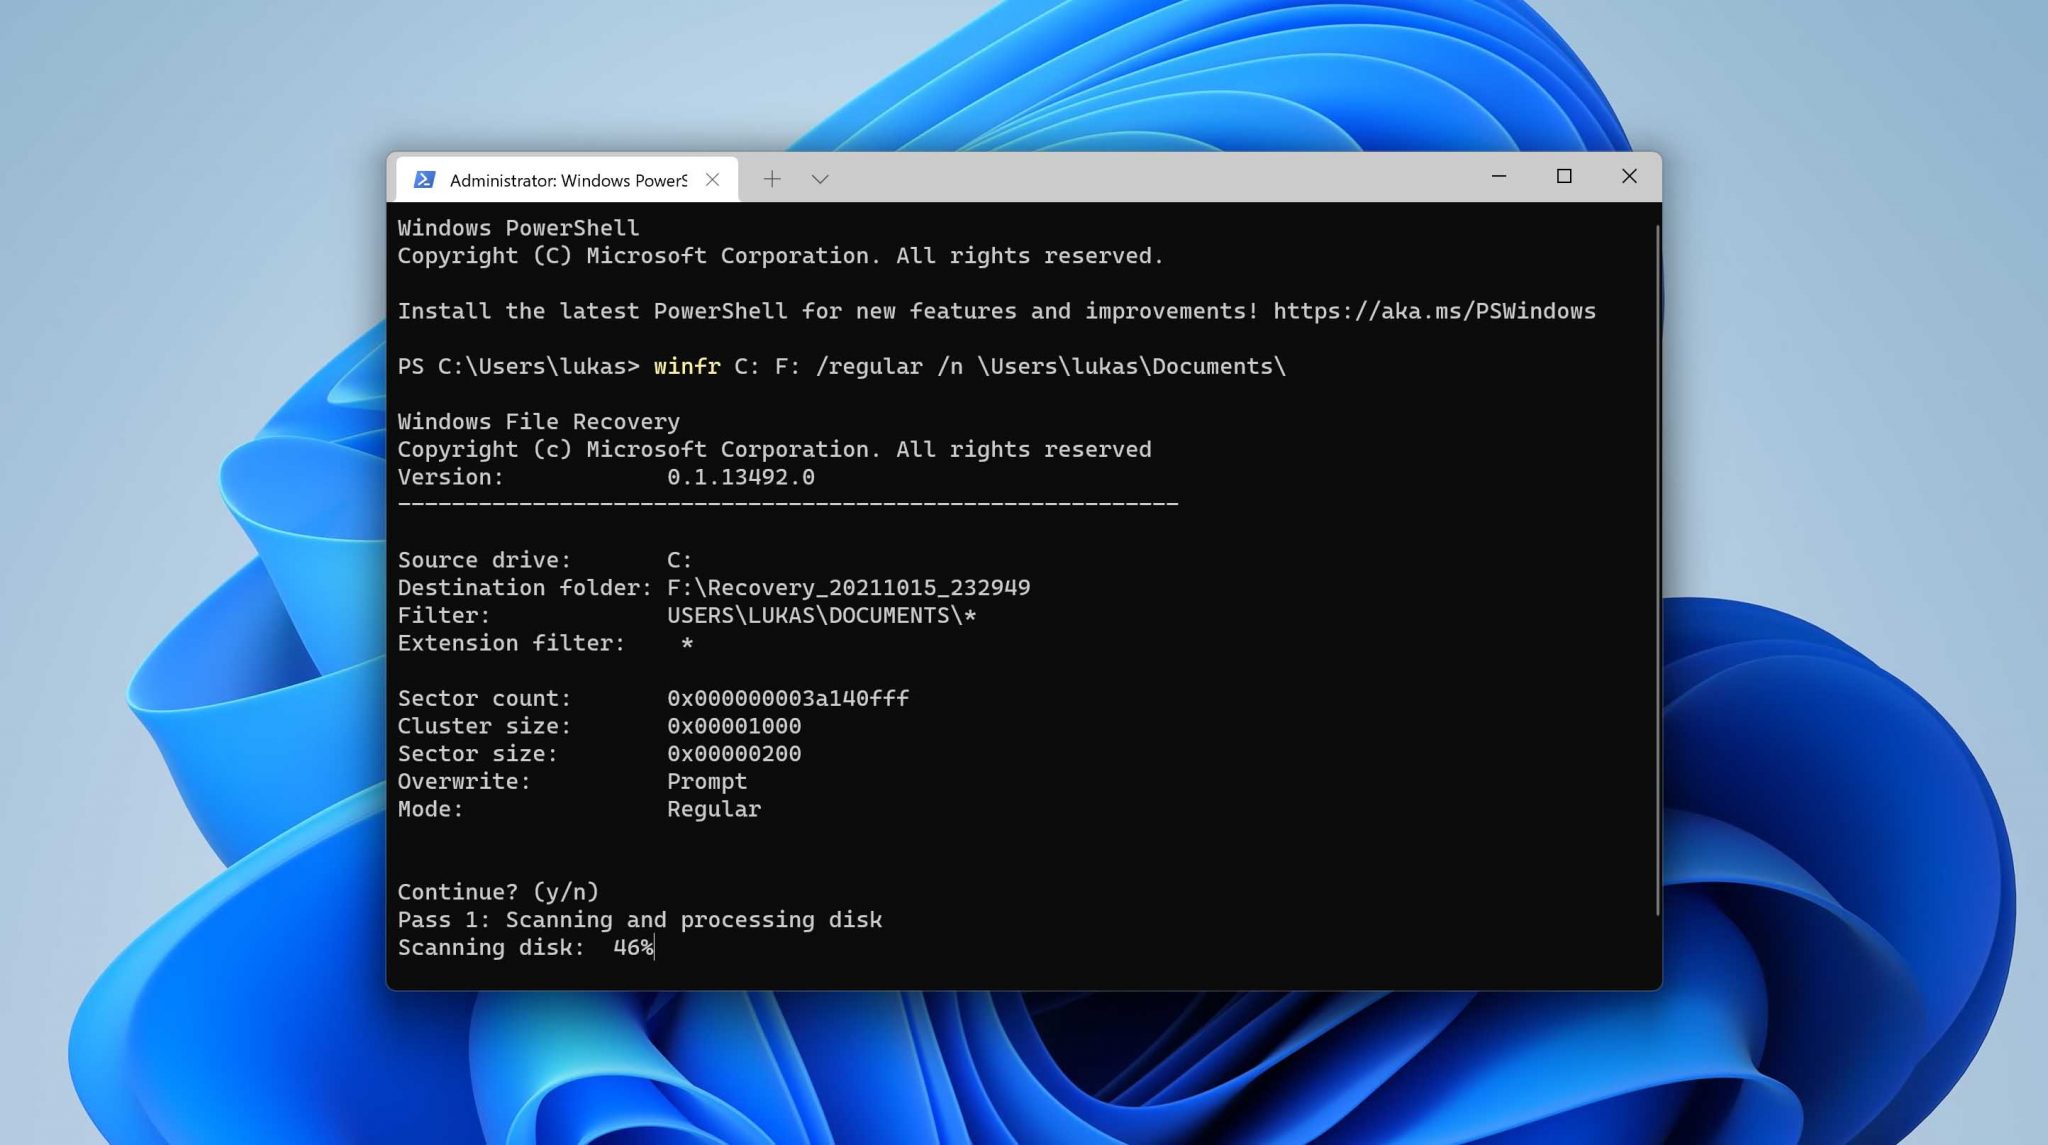Screen dimensions: 2048x1145
Task: Click the https://aka.ms/PSWindows link
Action: click(x=1434, y=311)
